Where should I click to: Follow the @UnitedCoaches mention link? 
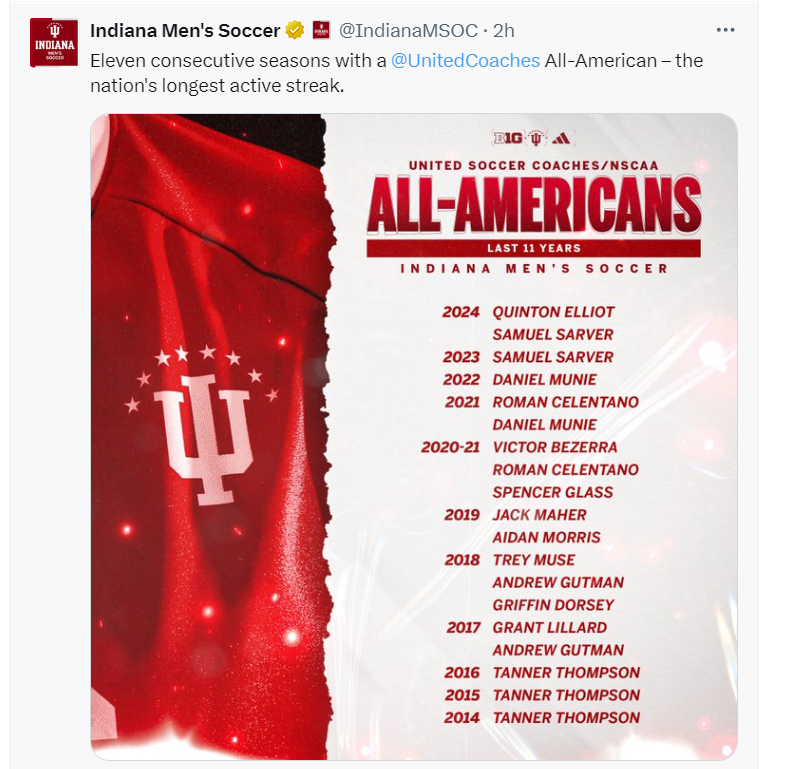click(464, 60)
